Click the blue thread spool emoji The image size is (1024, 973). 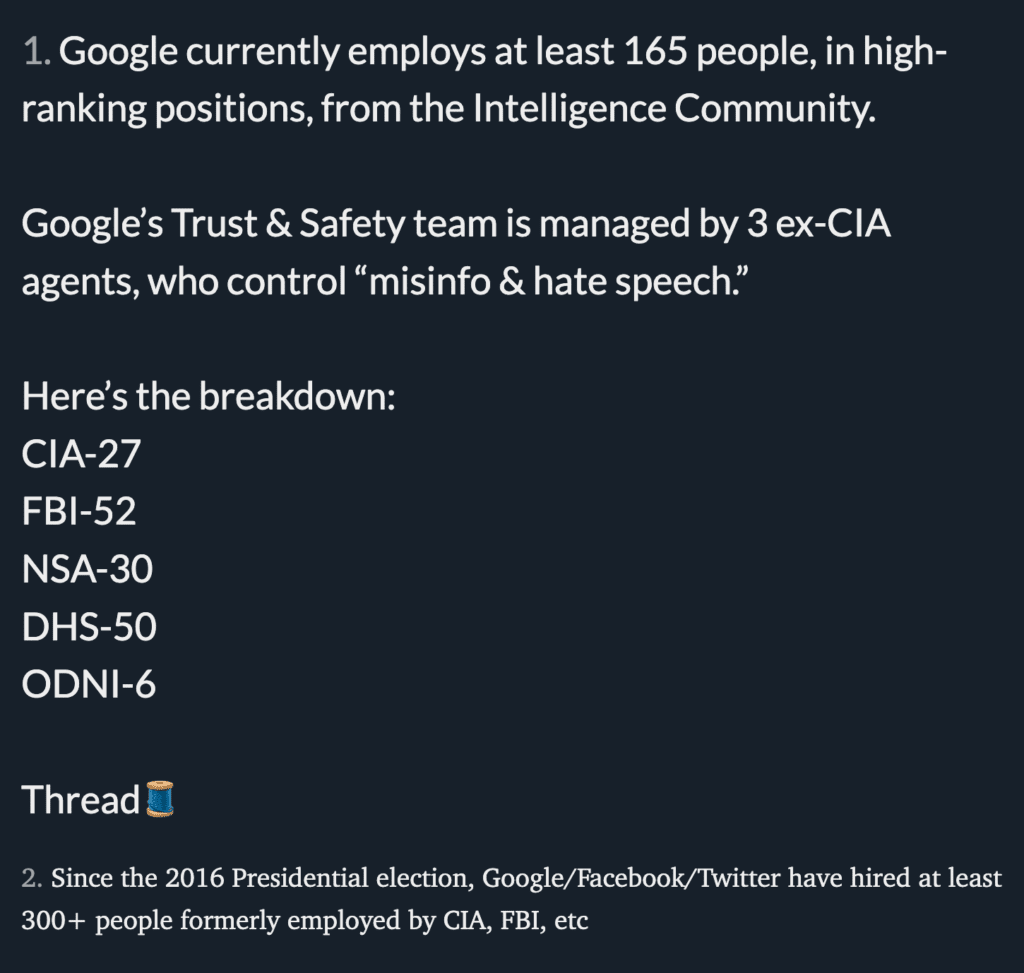[159, 799]
